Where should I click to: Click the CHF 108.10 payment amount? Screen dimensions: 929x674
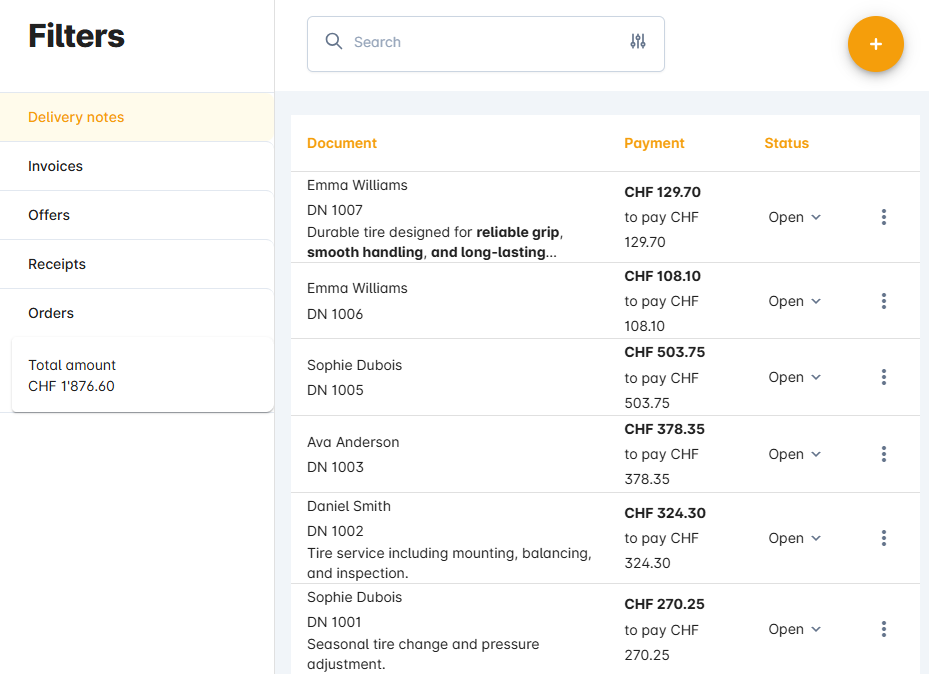[x=662, y=277]
